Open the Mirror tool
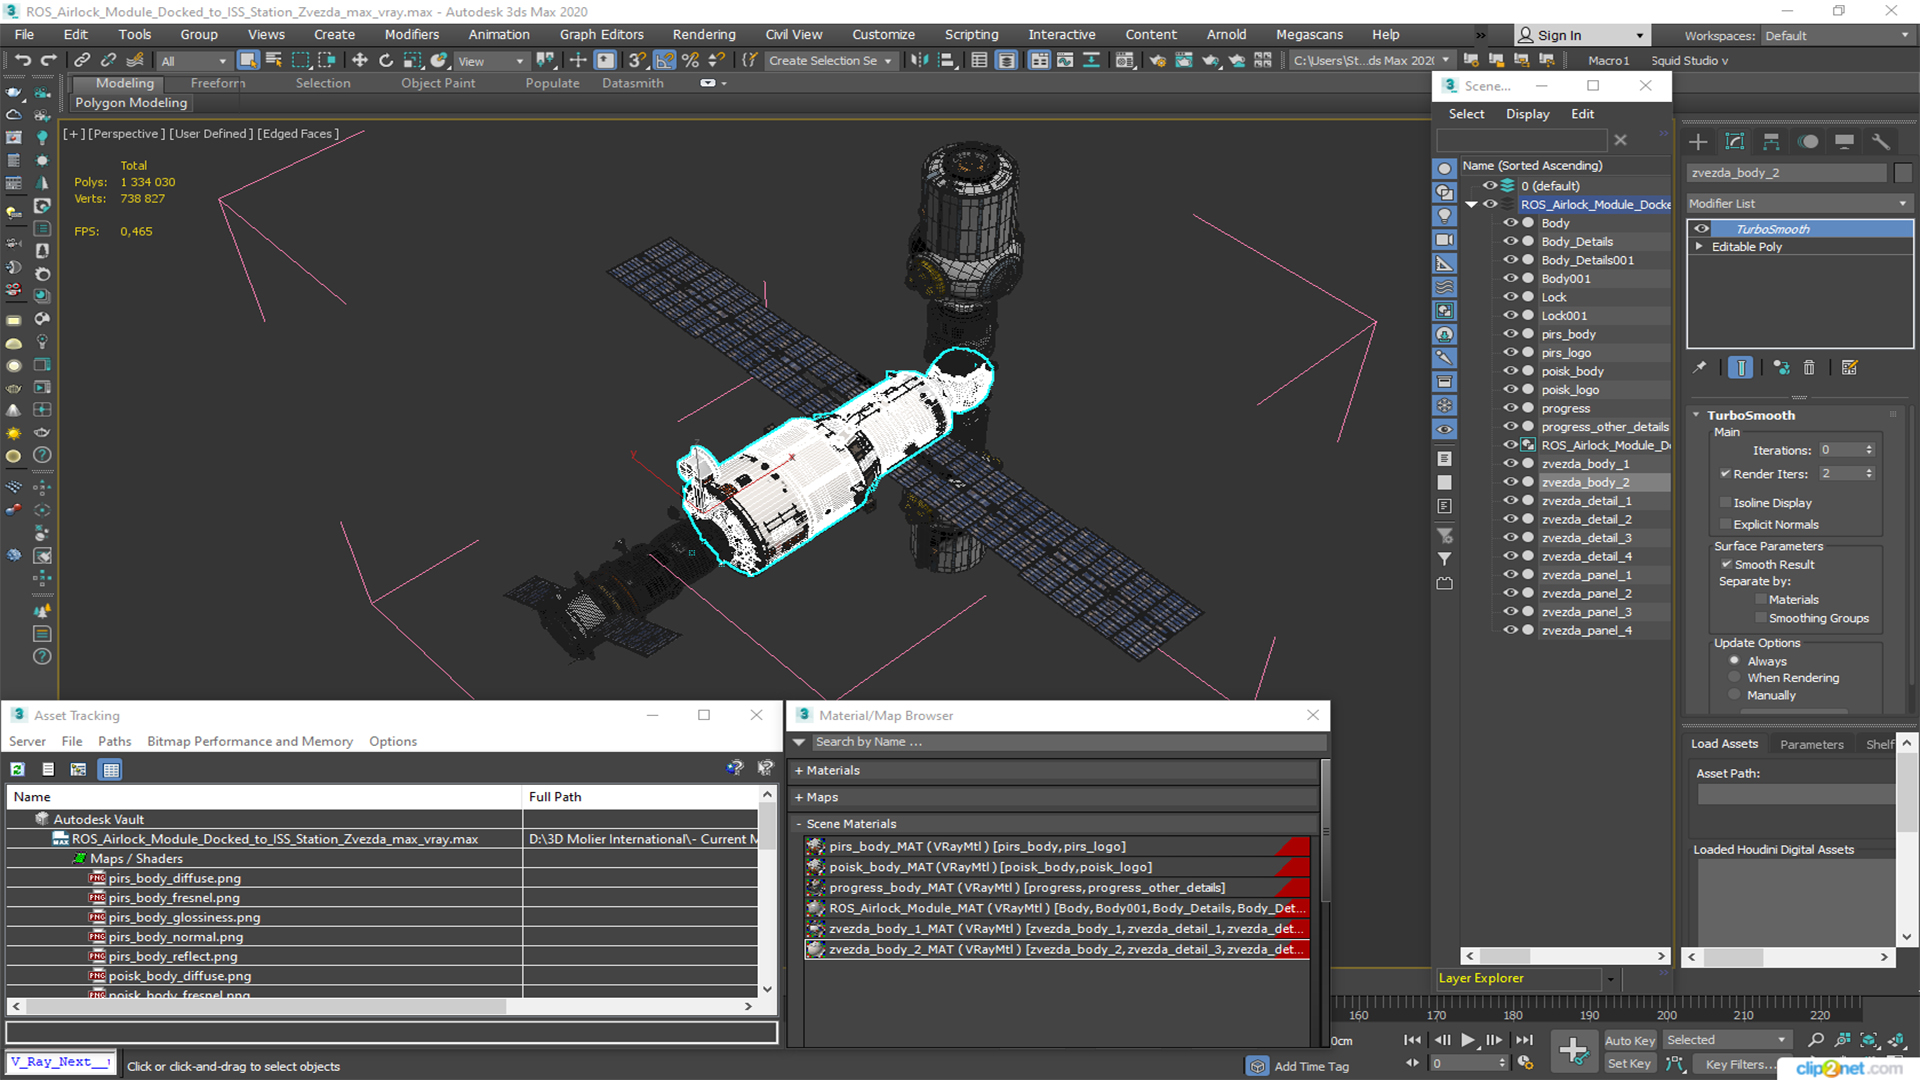The width and height of the screenshot is (1920, 1080). point(919,60)
